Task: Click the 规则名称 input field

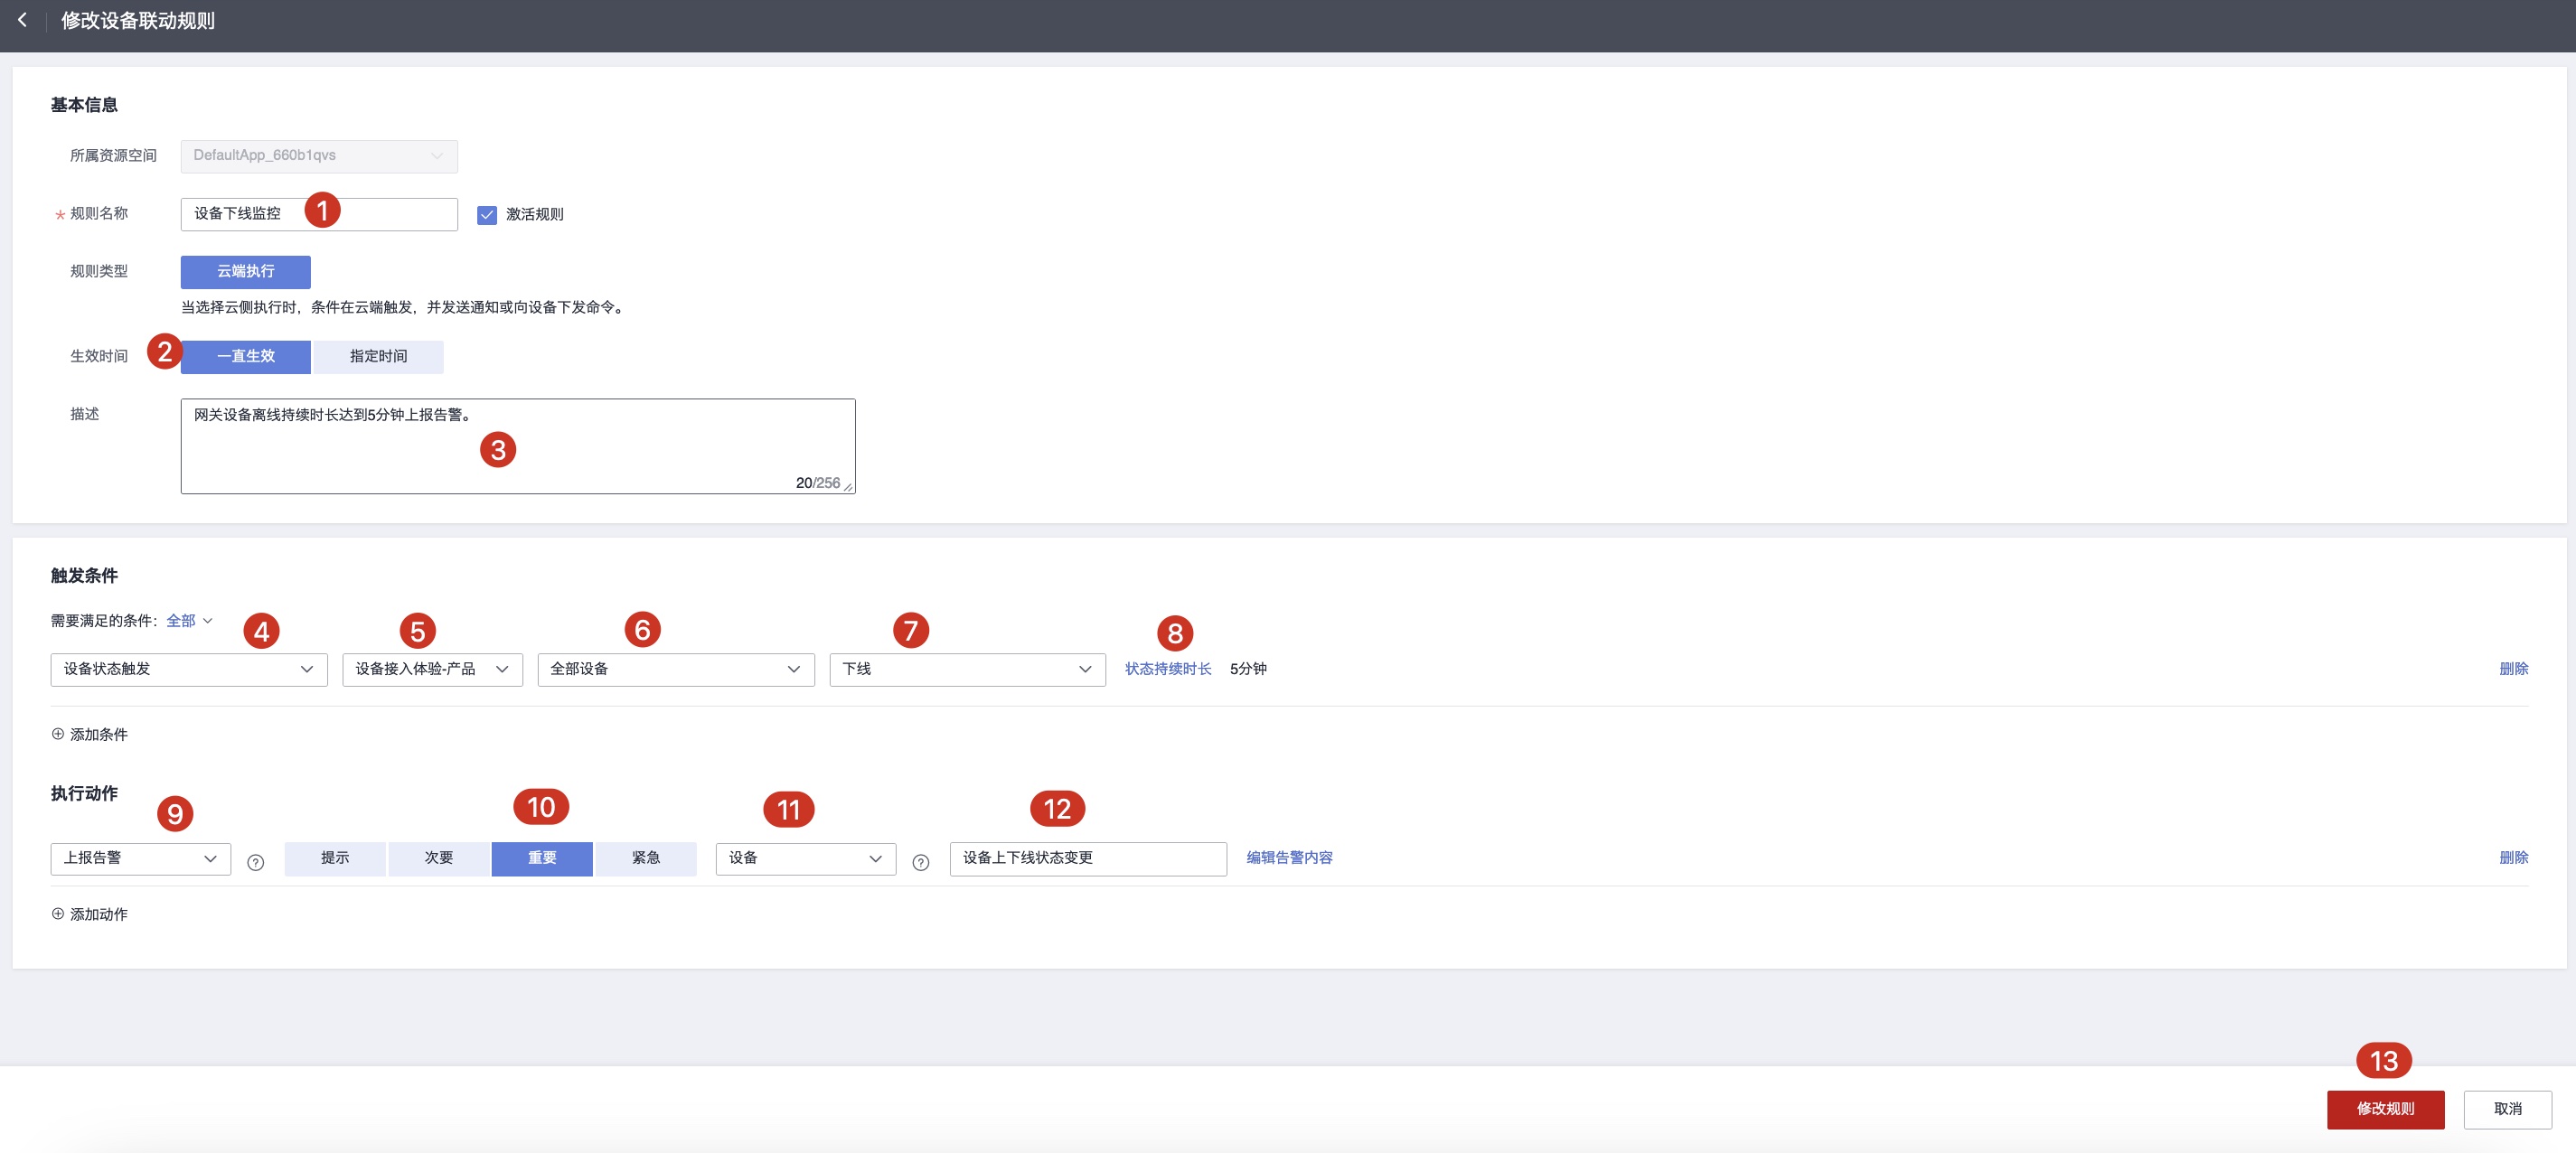Action: pos(400,214)
